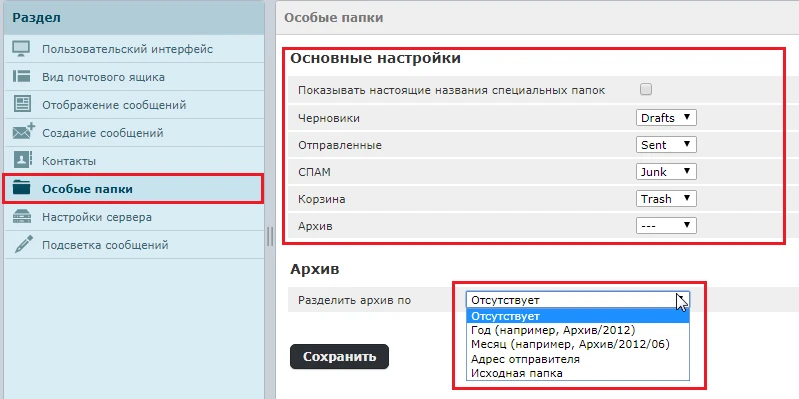Click the folder icon beside Особые папки
This screenshot has width=799, height=399.
[x=22, y=188]
